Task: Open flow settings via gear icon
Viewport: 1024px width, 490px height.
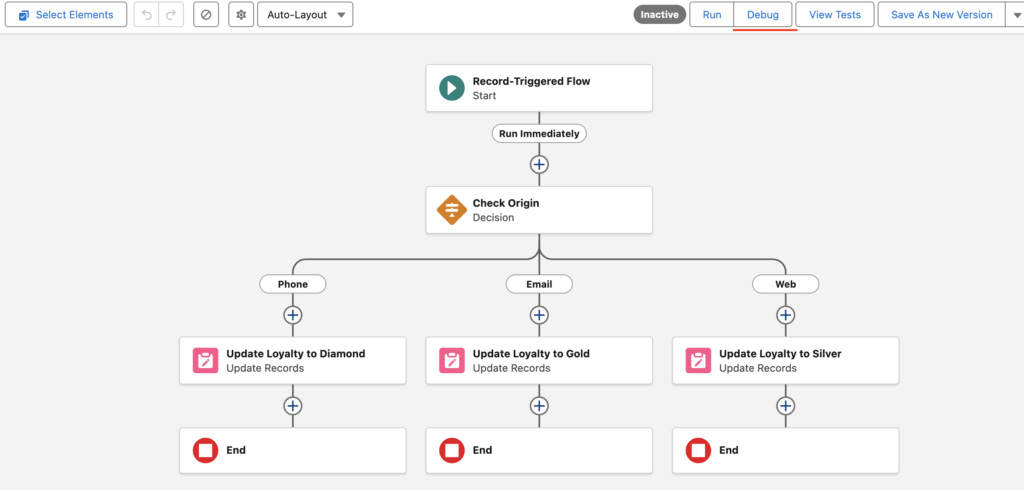Action: [241, 14]
